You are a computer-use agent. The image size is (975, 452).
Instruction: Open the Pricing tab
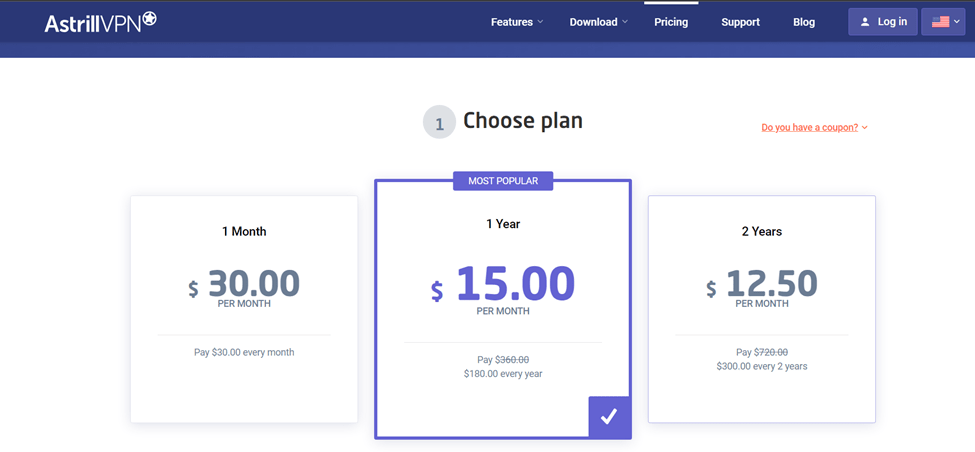tap(671, 22)
